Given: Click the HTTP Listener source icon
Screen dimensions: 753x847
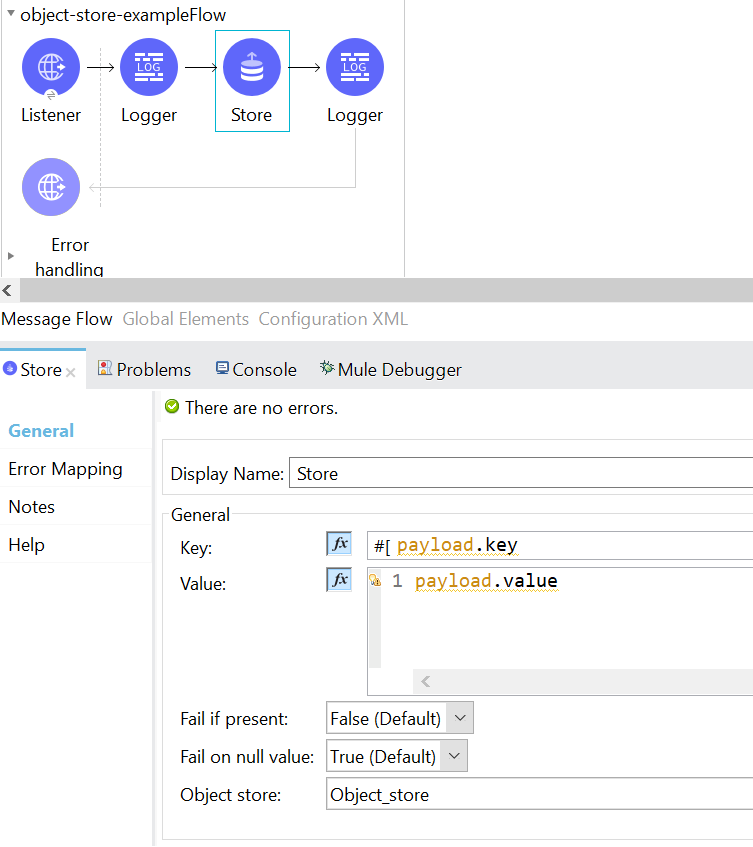Looking at the screenshot, I should click(x=51, y=68).
